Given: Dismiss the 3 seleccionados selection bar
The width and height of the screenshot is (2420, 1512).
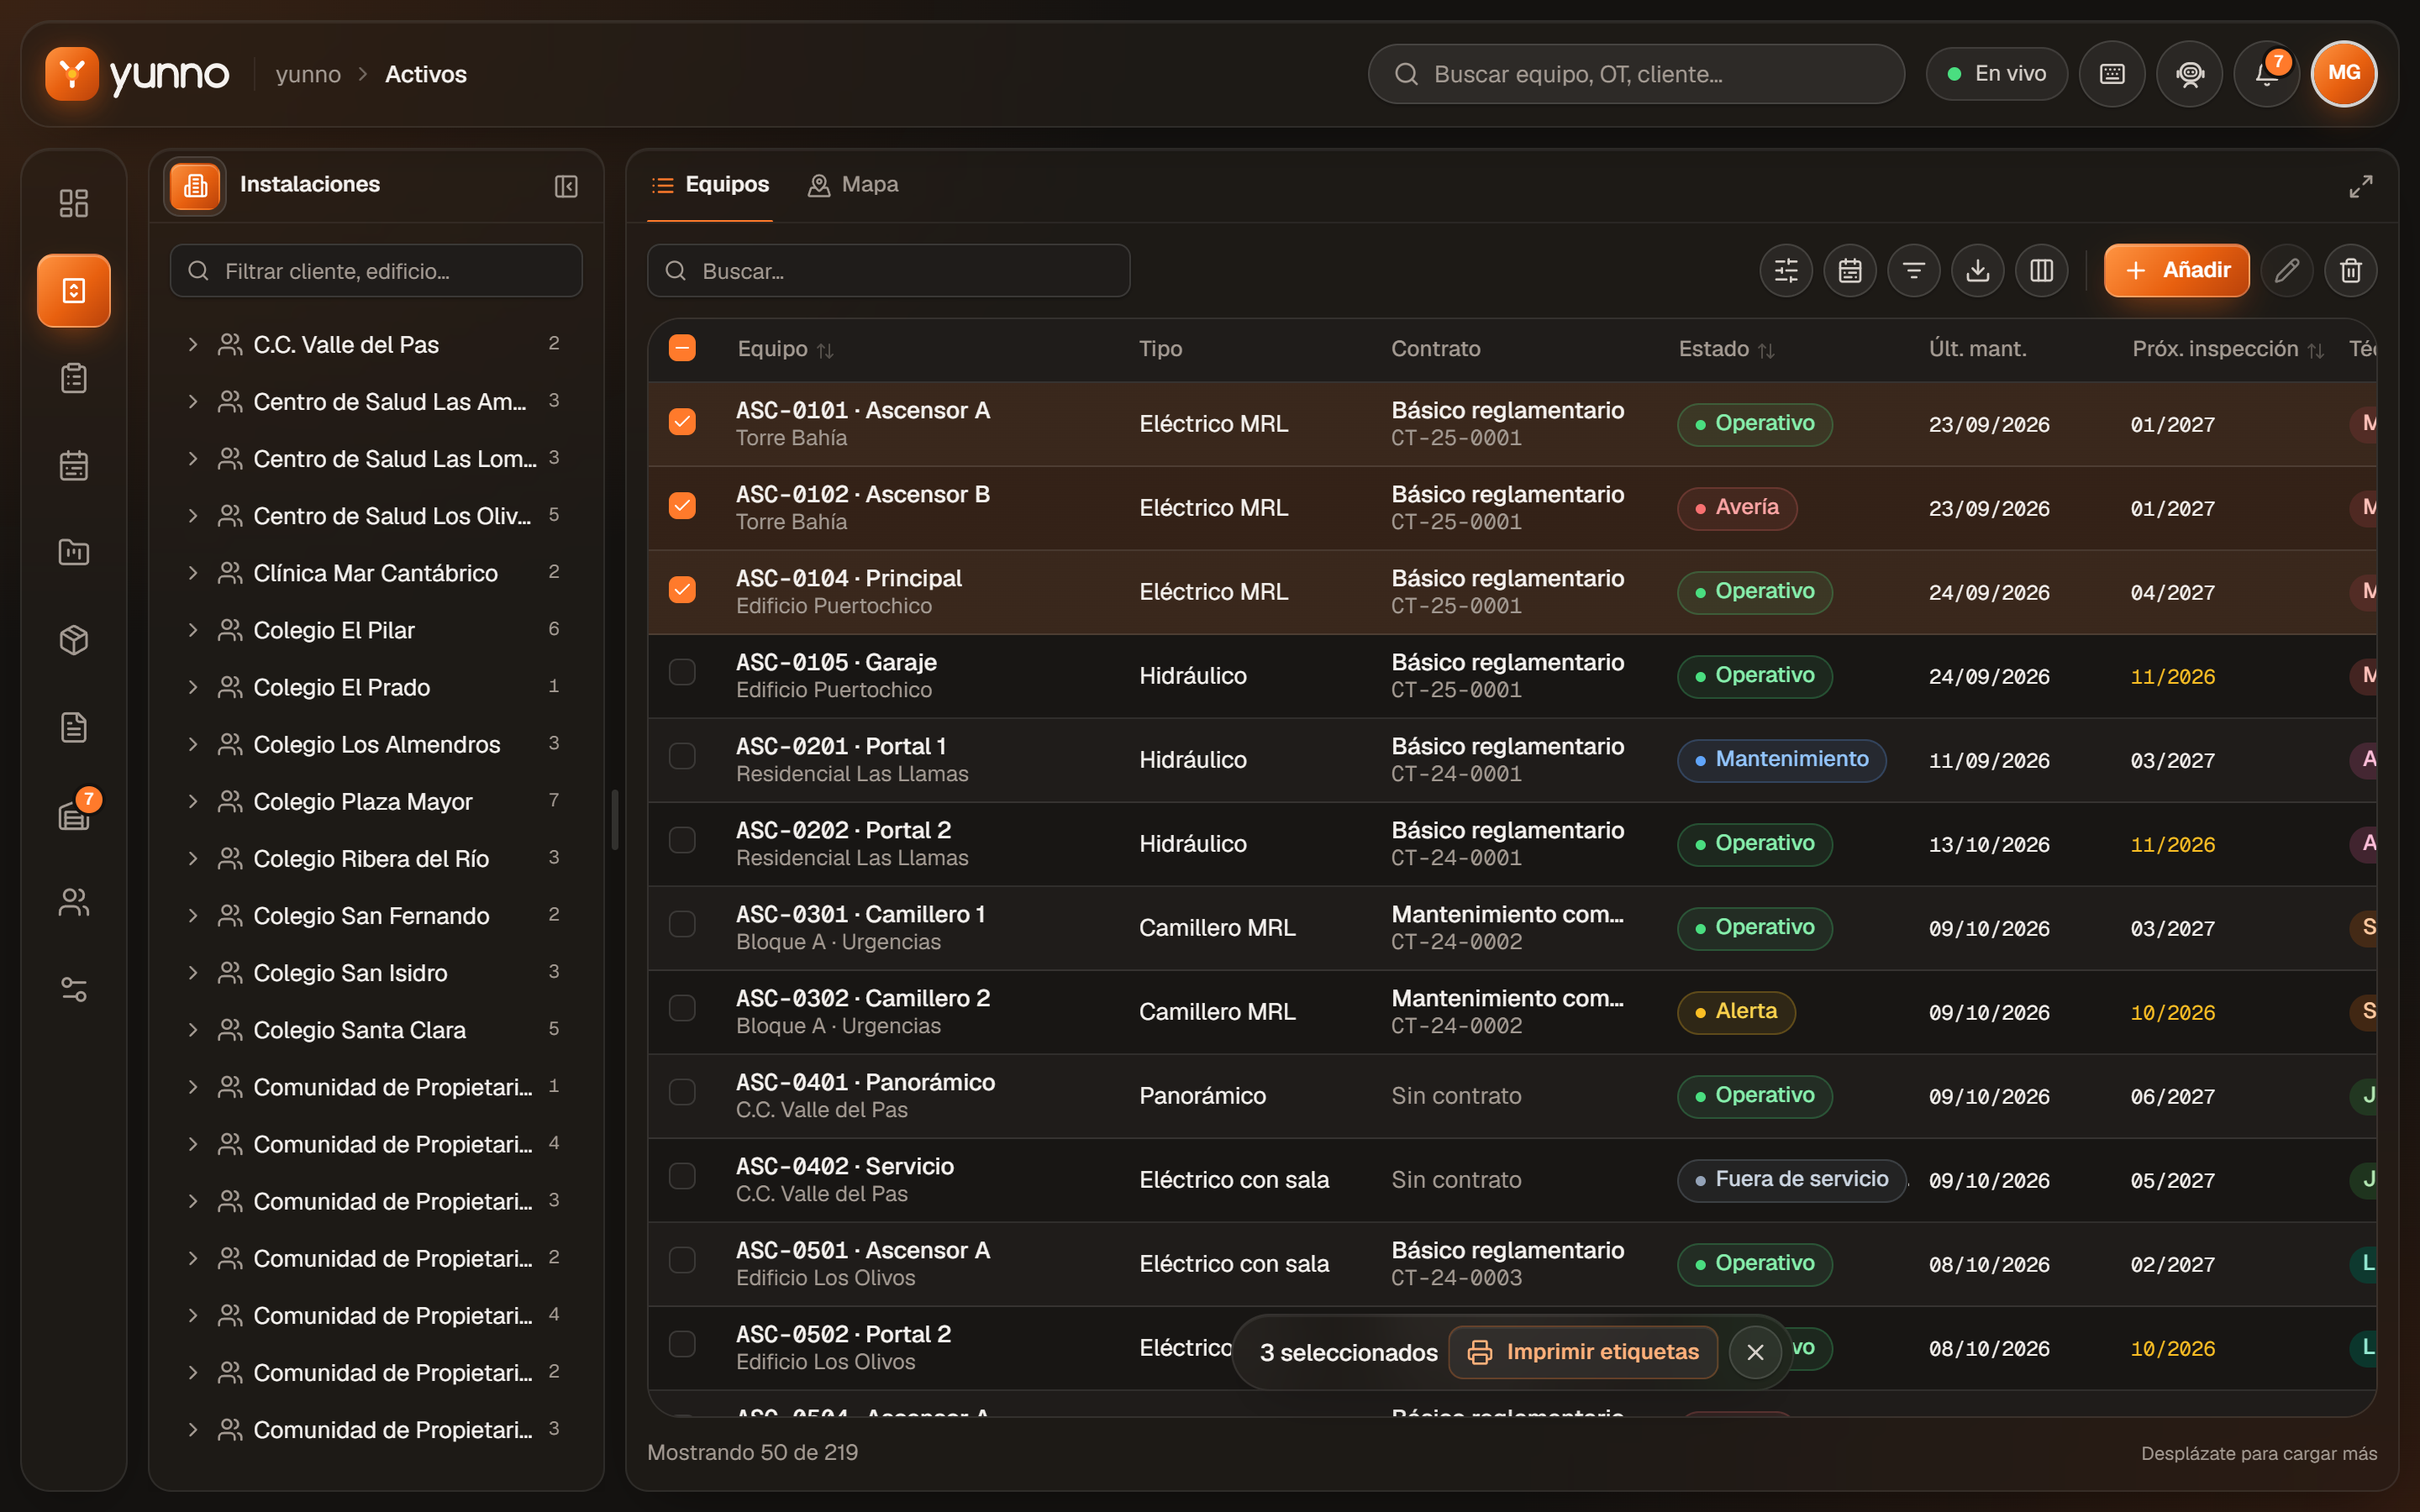Looking at the screenshot, I should click(x=1755, y=1352).
